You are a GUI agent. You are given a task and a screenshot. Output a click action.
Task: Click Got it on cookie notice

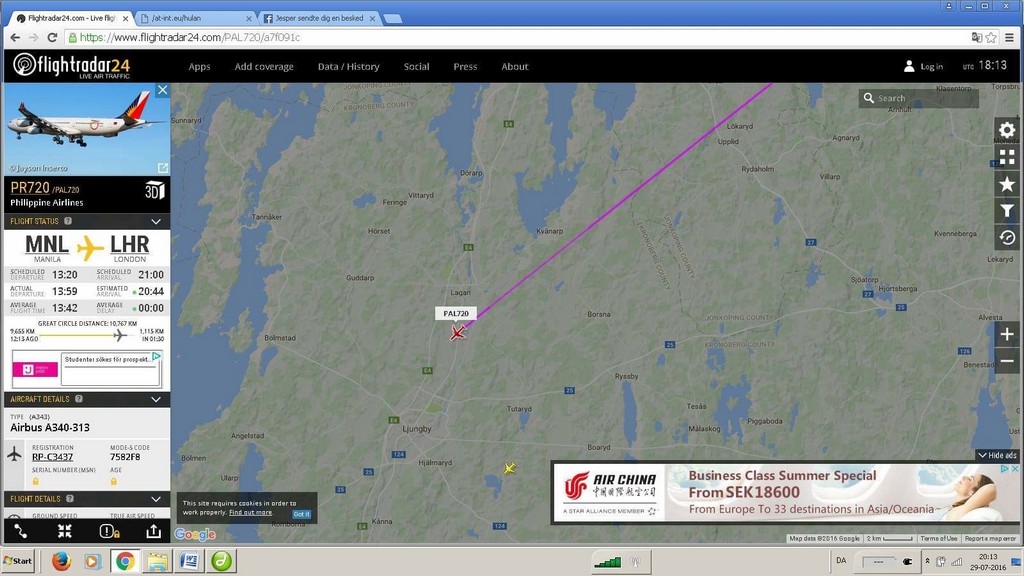click(x=302, y=514)
